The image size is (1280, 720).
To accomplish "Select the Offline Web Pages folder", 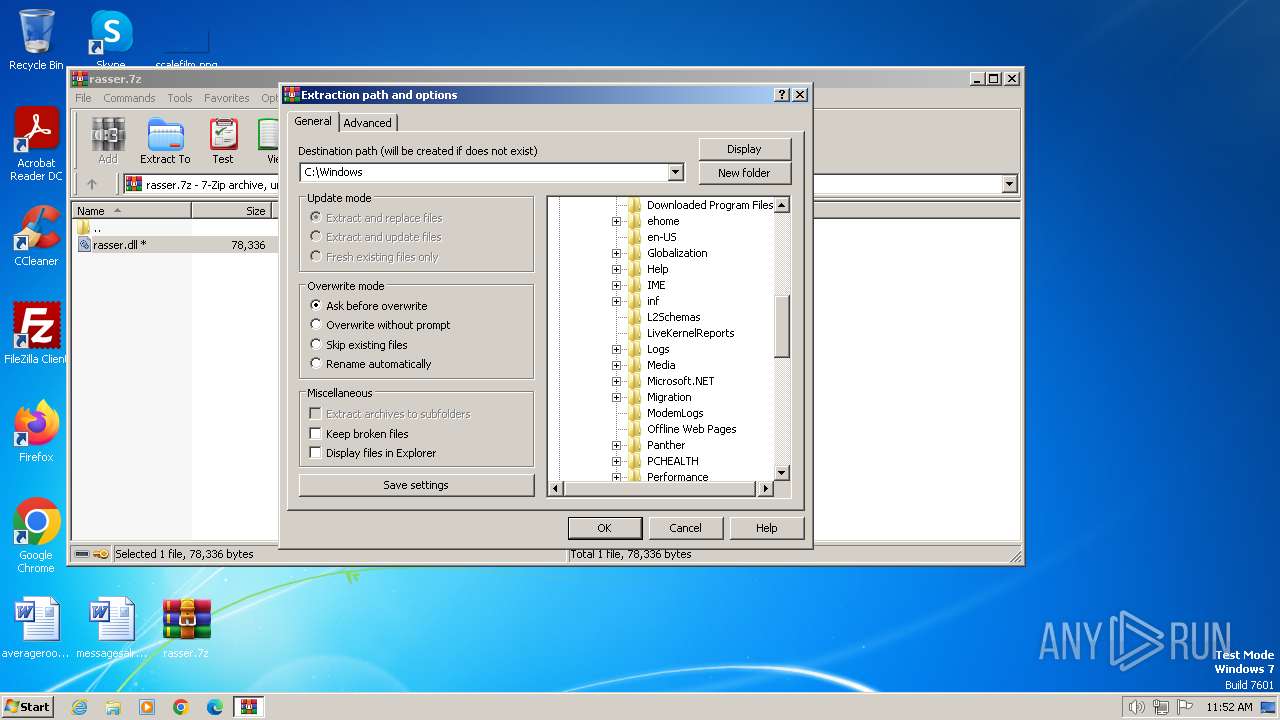I will pos(691,429).
